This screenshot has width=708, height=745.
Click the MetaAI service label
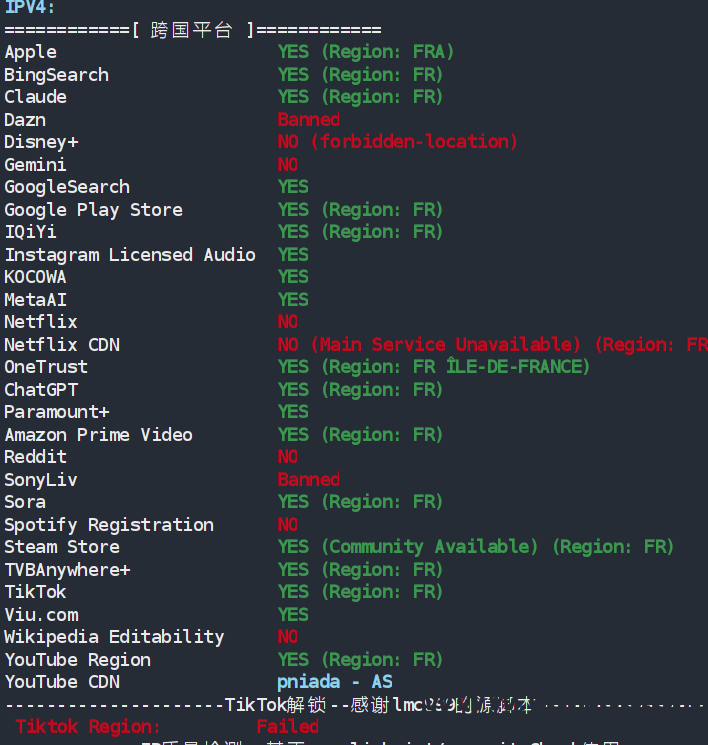pyautogui.click(x=36, y=300)
